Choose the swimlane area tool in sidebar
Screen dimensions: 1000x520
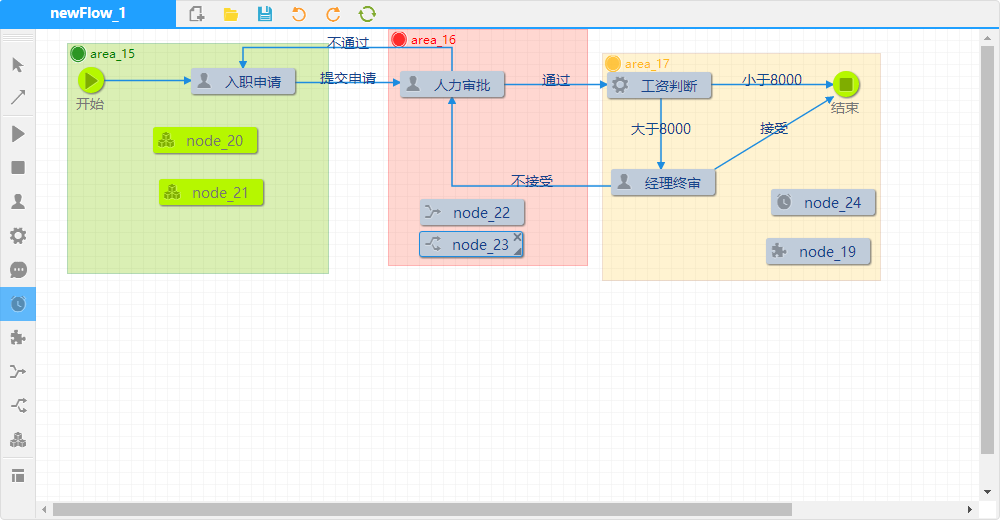click(18, 475)
